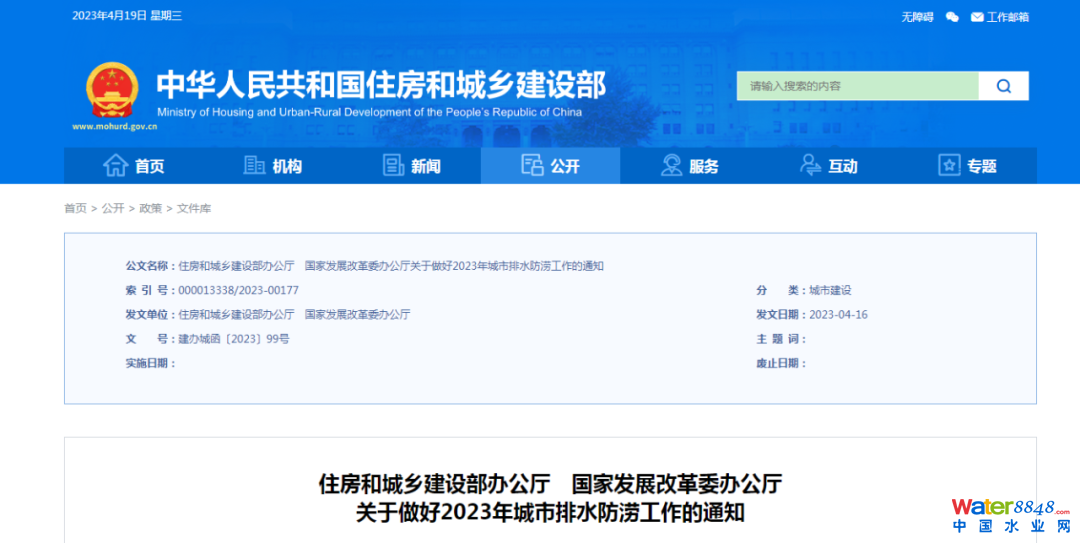Click the national emblem logo
The image size is (1080, 543).
[112, 91]
